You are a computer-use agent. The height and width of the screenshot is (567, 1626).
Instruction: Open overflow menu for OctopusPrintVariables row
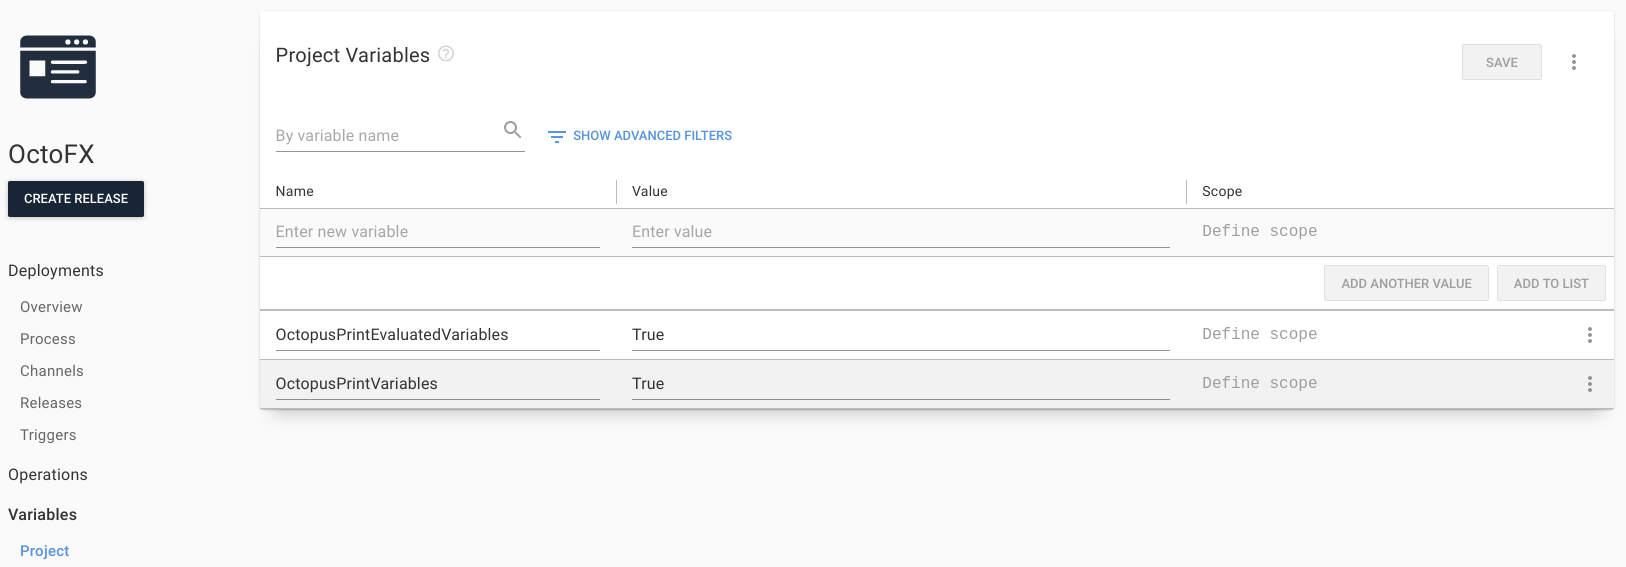tap(1589, 384)
